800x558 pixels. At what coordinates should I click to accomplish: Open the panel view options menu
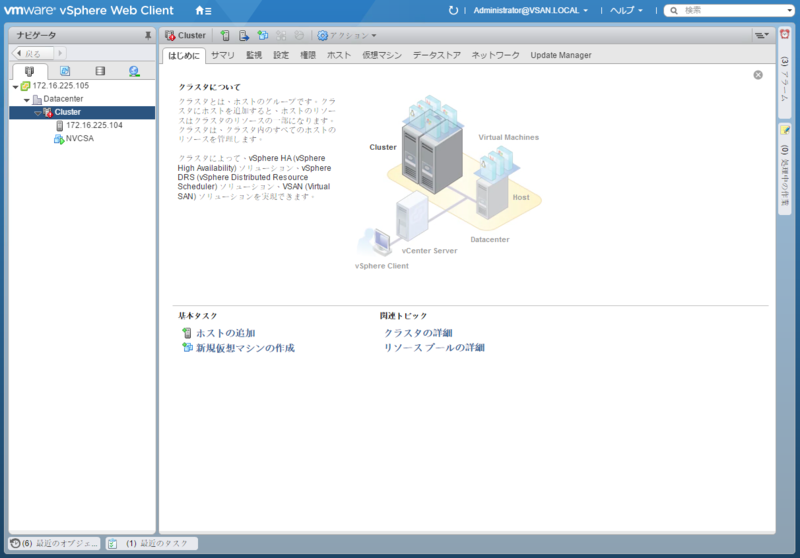(x=762, y=35)
